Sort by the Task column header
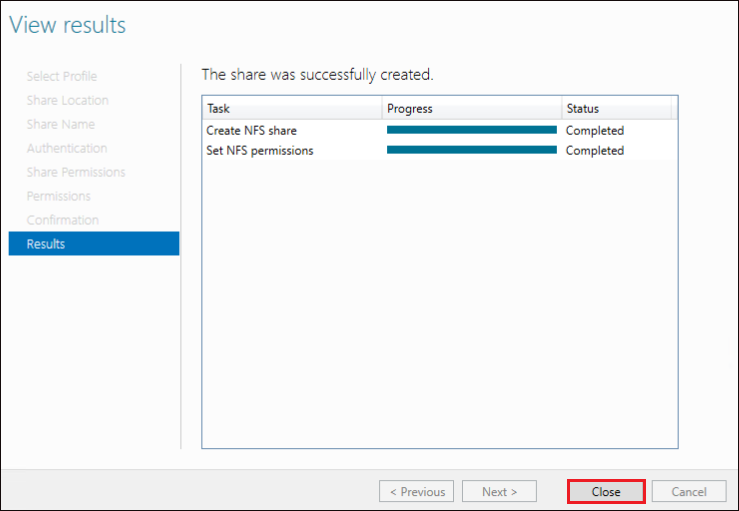Image resolution: width=739 pixels, height=511 pixels. [x=292, y=108]
